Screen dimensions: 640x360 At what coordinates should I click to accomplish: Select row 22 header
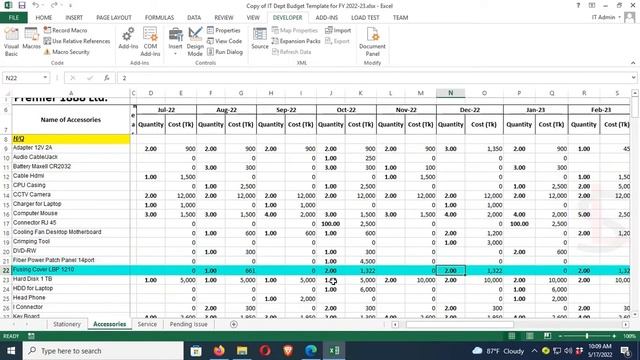click(x=6, y=270)
